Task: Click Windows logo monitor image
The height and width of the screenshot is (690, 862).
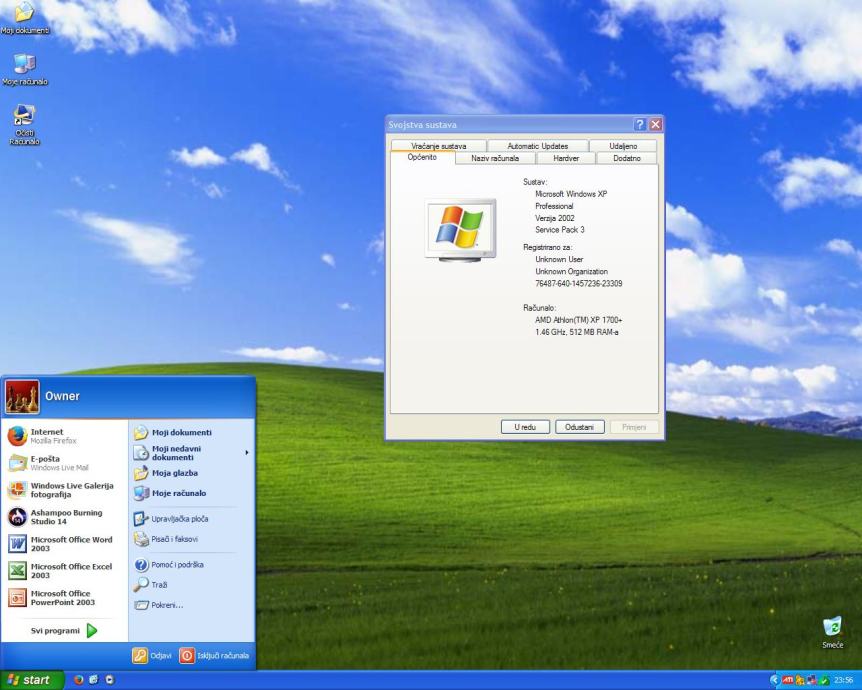Action: pyautogui.click(x=461, y=230)
